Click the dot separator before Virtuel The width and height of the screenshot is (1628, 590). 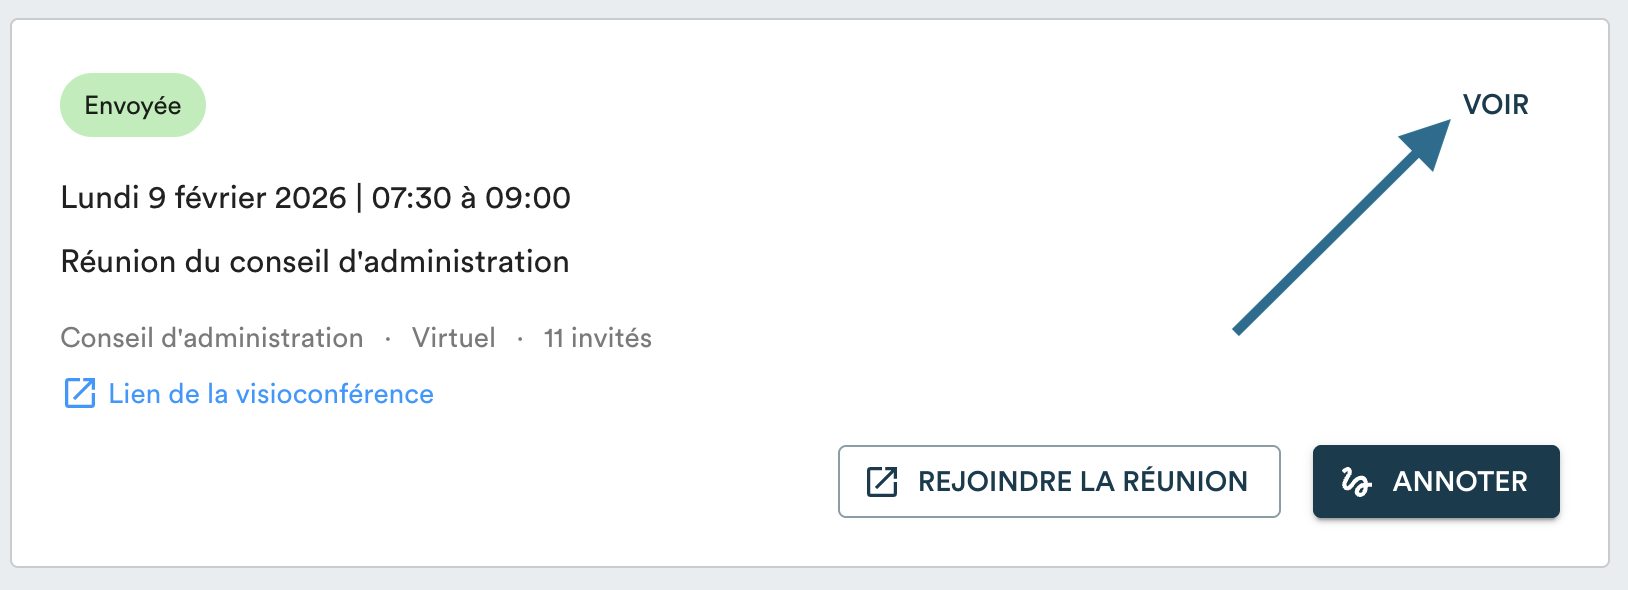(388, 339)
